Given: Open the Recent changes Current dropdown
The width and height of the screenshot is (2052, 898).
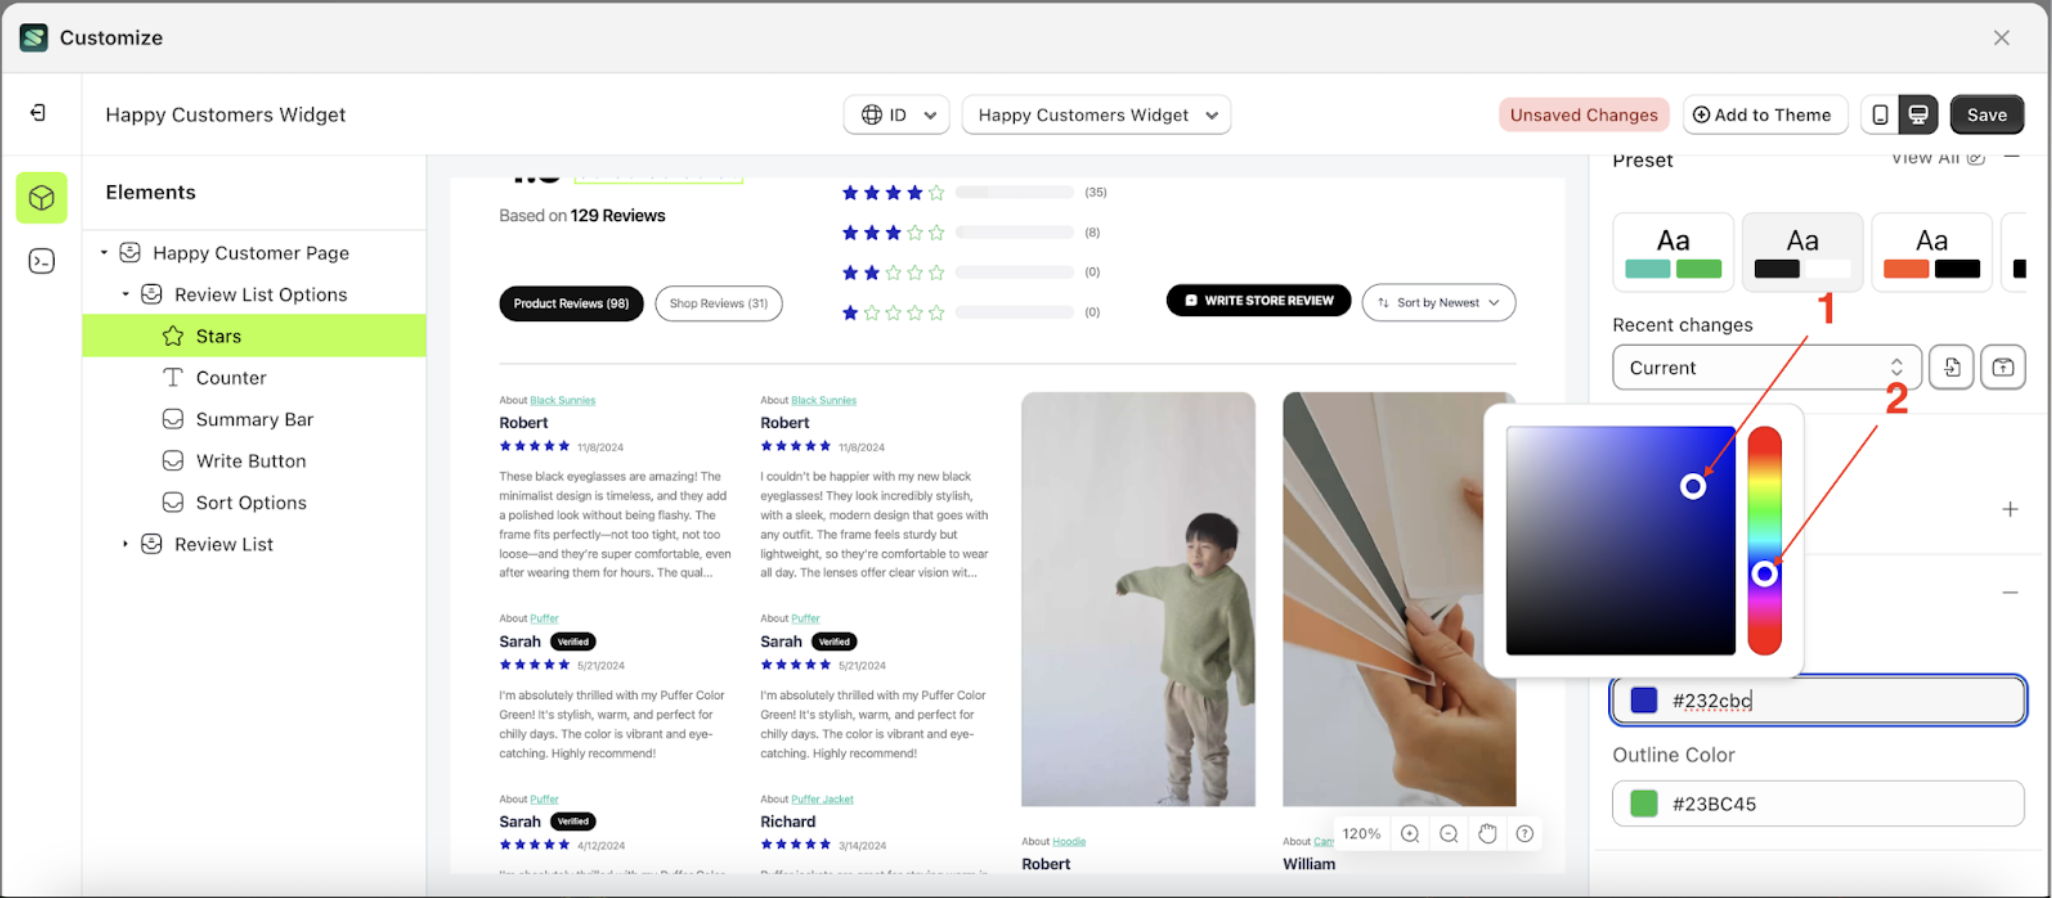Looking at the screenshot, I should click(1765, 367).
